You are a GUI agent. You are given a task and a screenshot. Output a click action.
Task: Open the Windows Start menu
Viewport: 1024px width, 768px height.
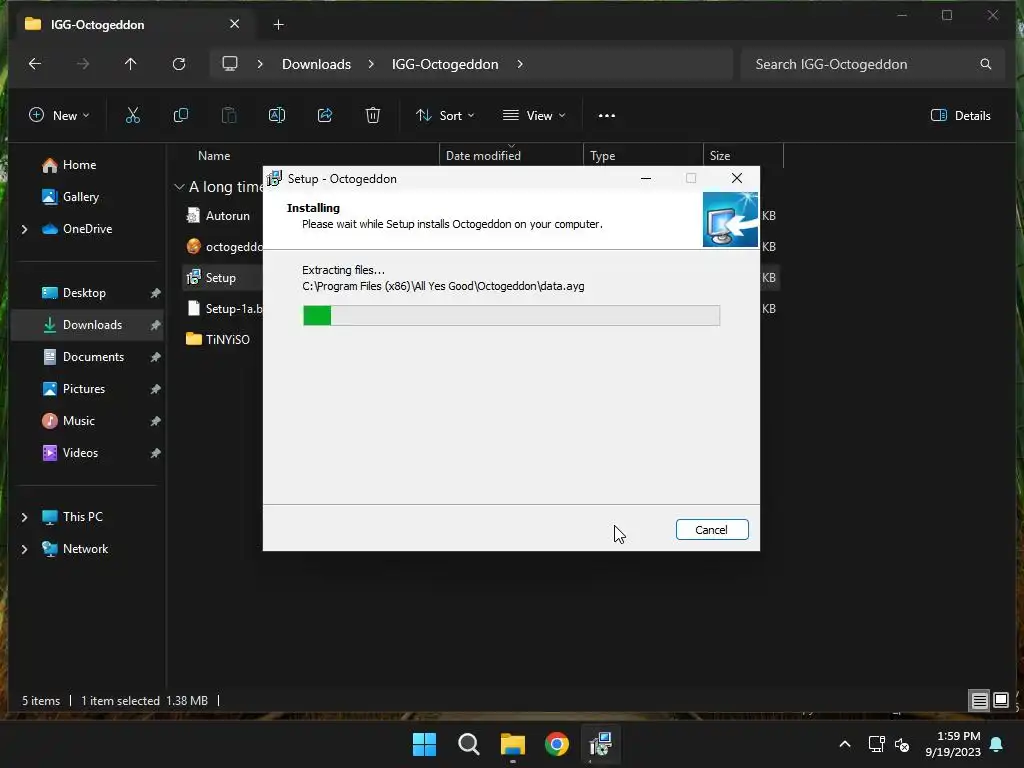(x=424, y=744)
